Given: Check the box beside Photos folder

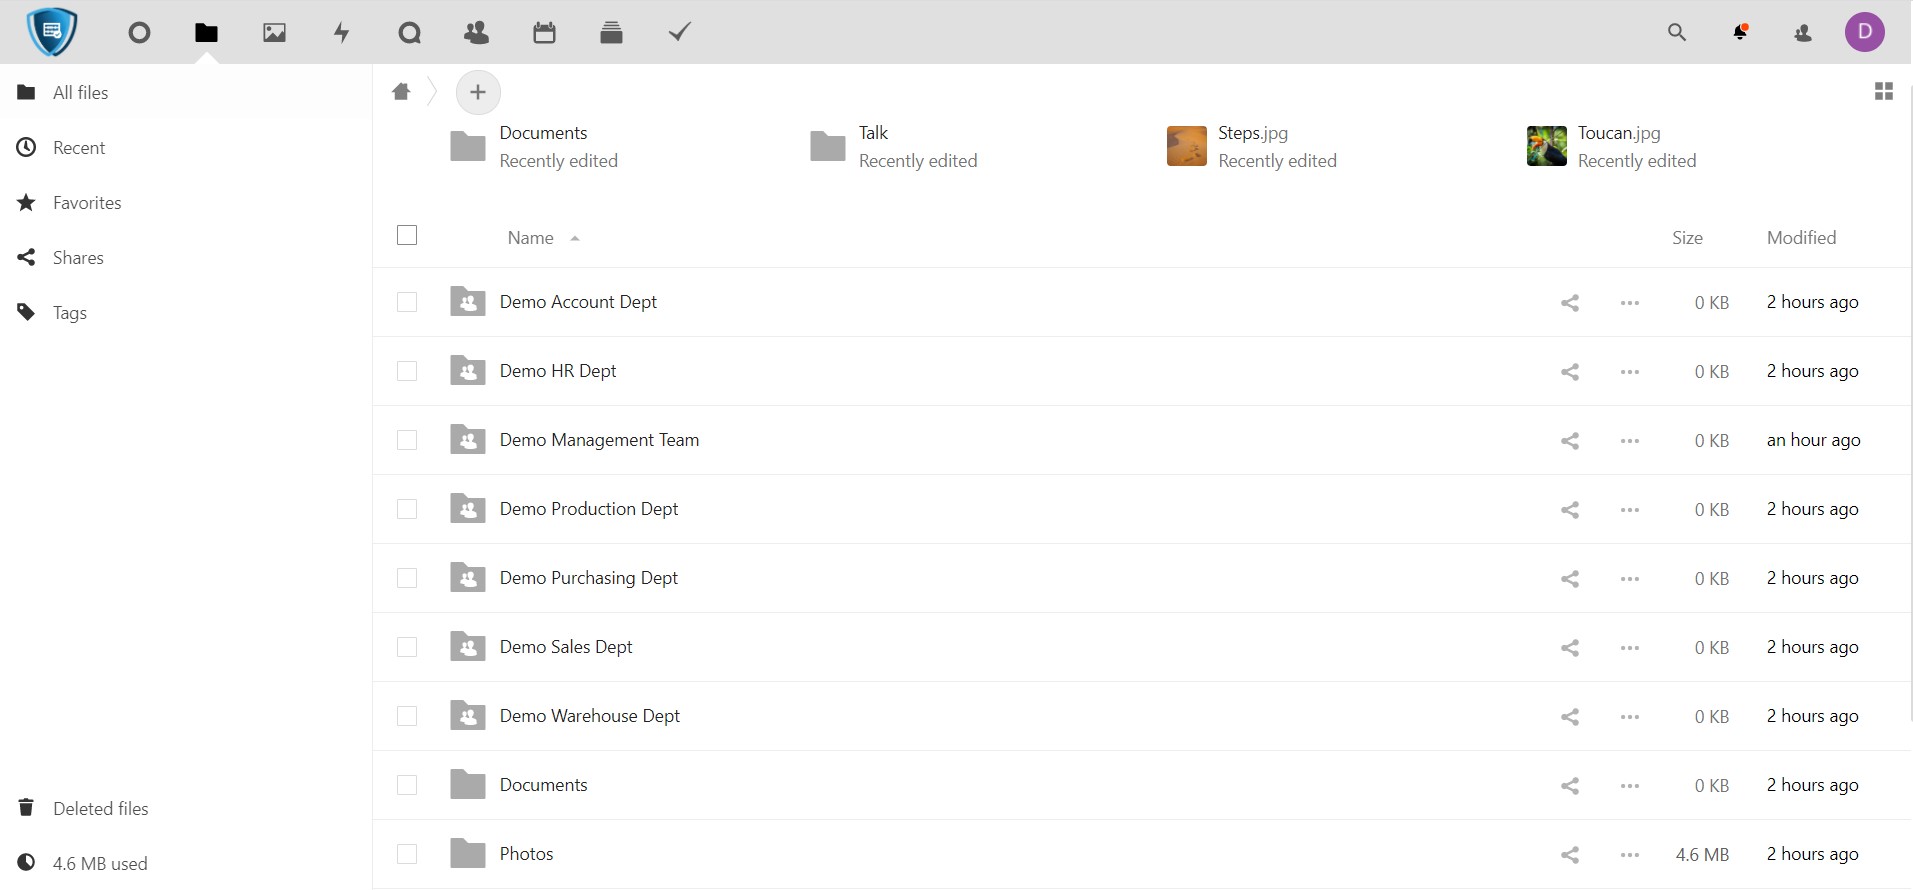Looking at the screenshot, I should 407,854.
